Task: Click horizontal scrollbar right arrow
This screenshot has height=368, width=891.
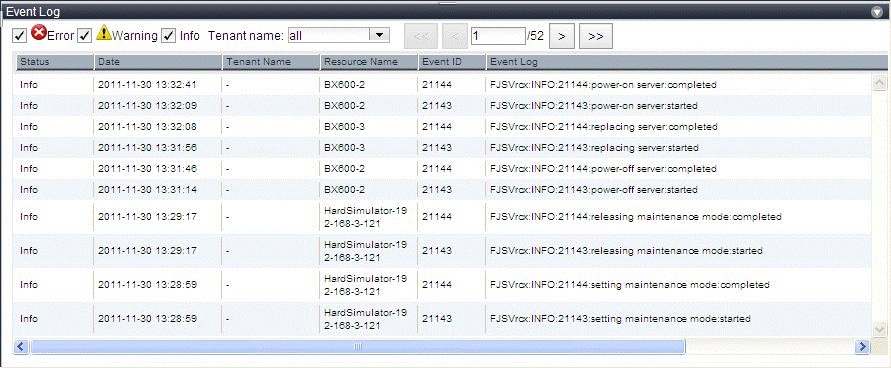Action: tap(863, 346)
